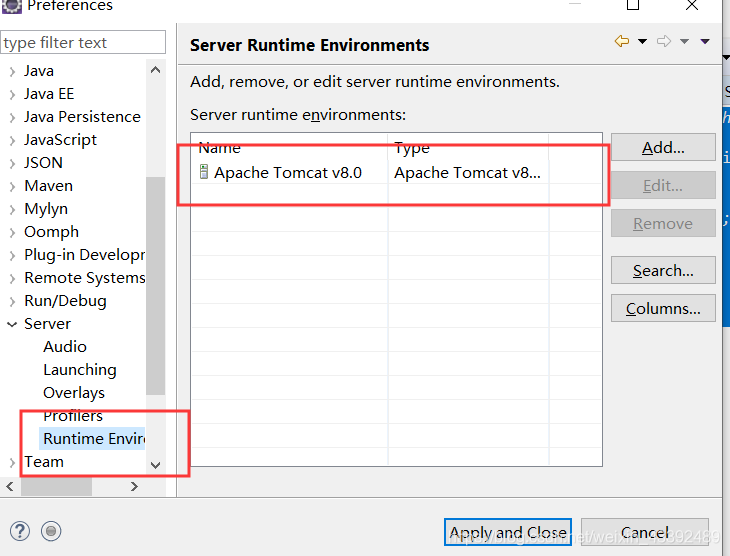Screen dimensions: 730x556
Task: Click the back navigation arrow icon
Action: (622, 41)
